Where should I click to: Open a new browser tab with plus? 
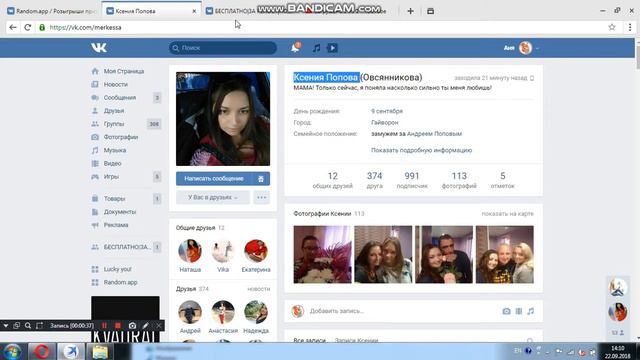[x=410, y=11]
